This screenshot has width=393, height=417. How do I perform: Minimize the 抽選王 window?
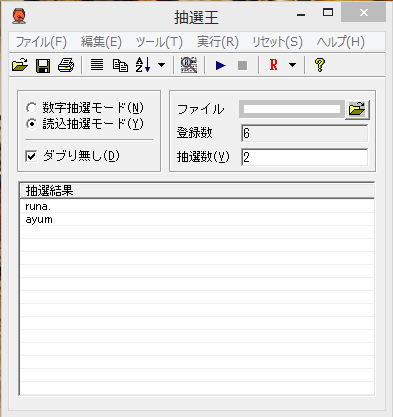click(301, 15)
